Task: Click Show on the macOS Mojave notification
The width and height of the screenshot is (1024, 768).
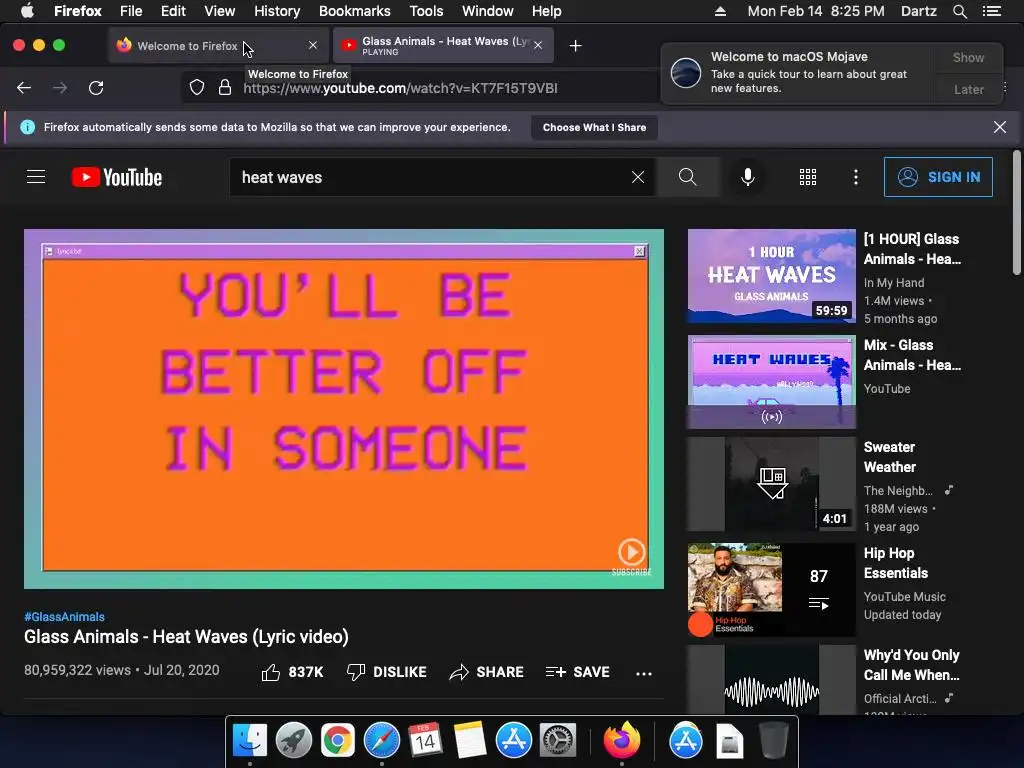Action: 968,57
